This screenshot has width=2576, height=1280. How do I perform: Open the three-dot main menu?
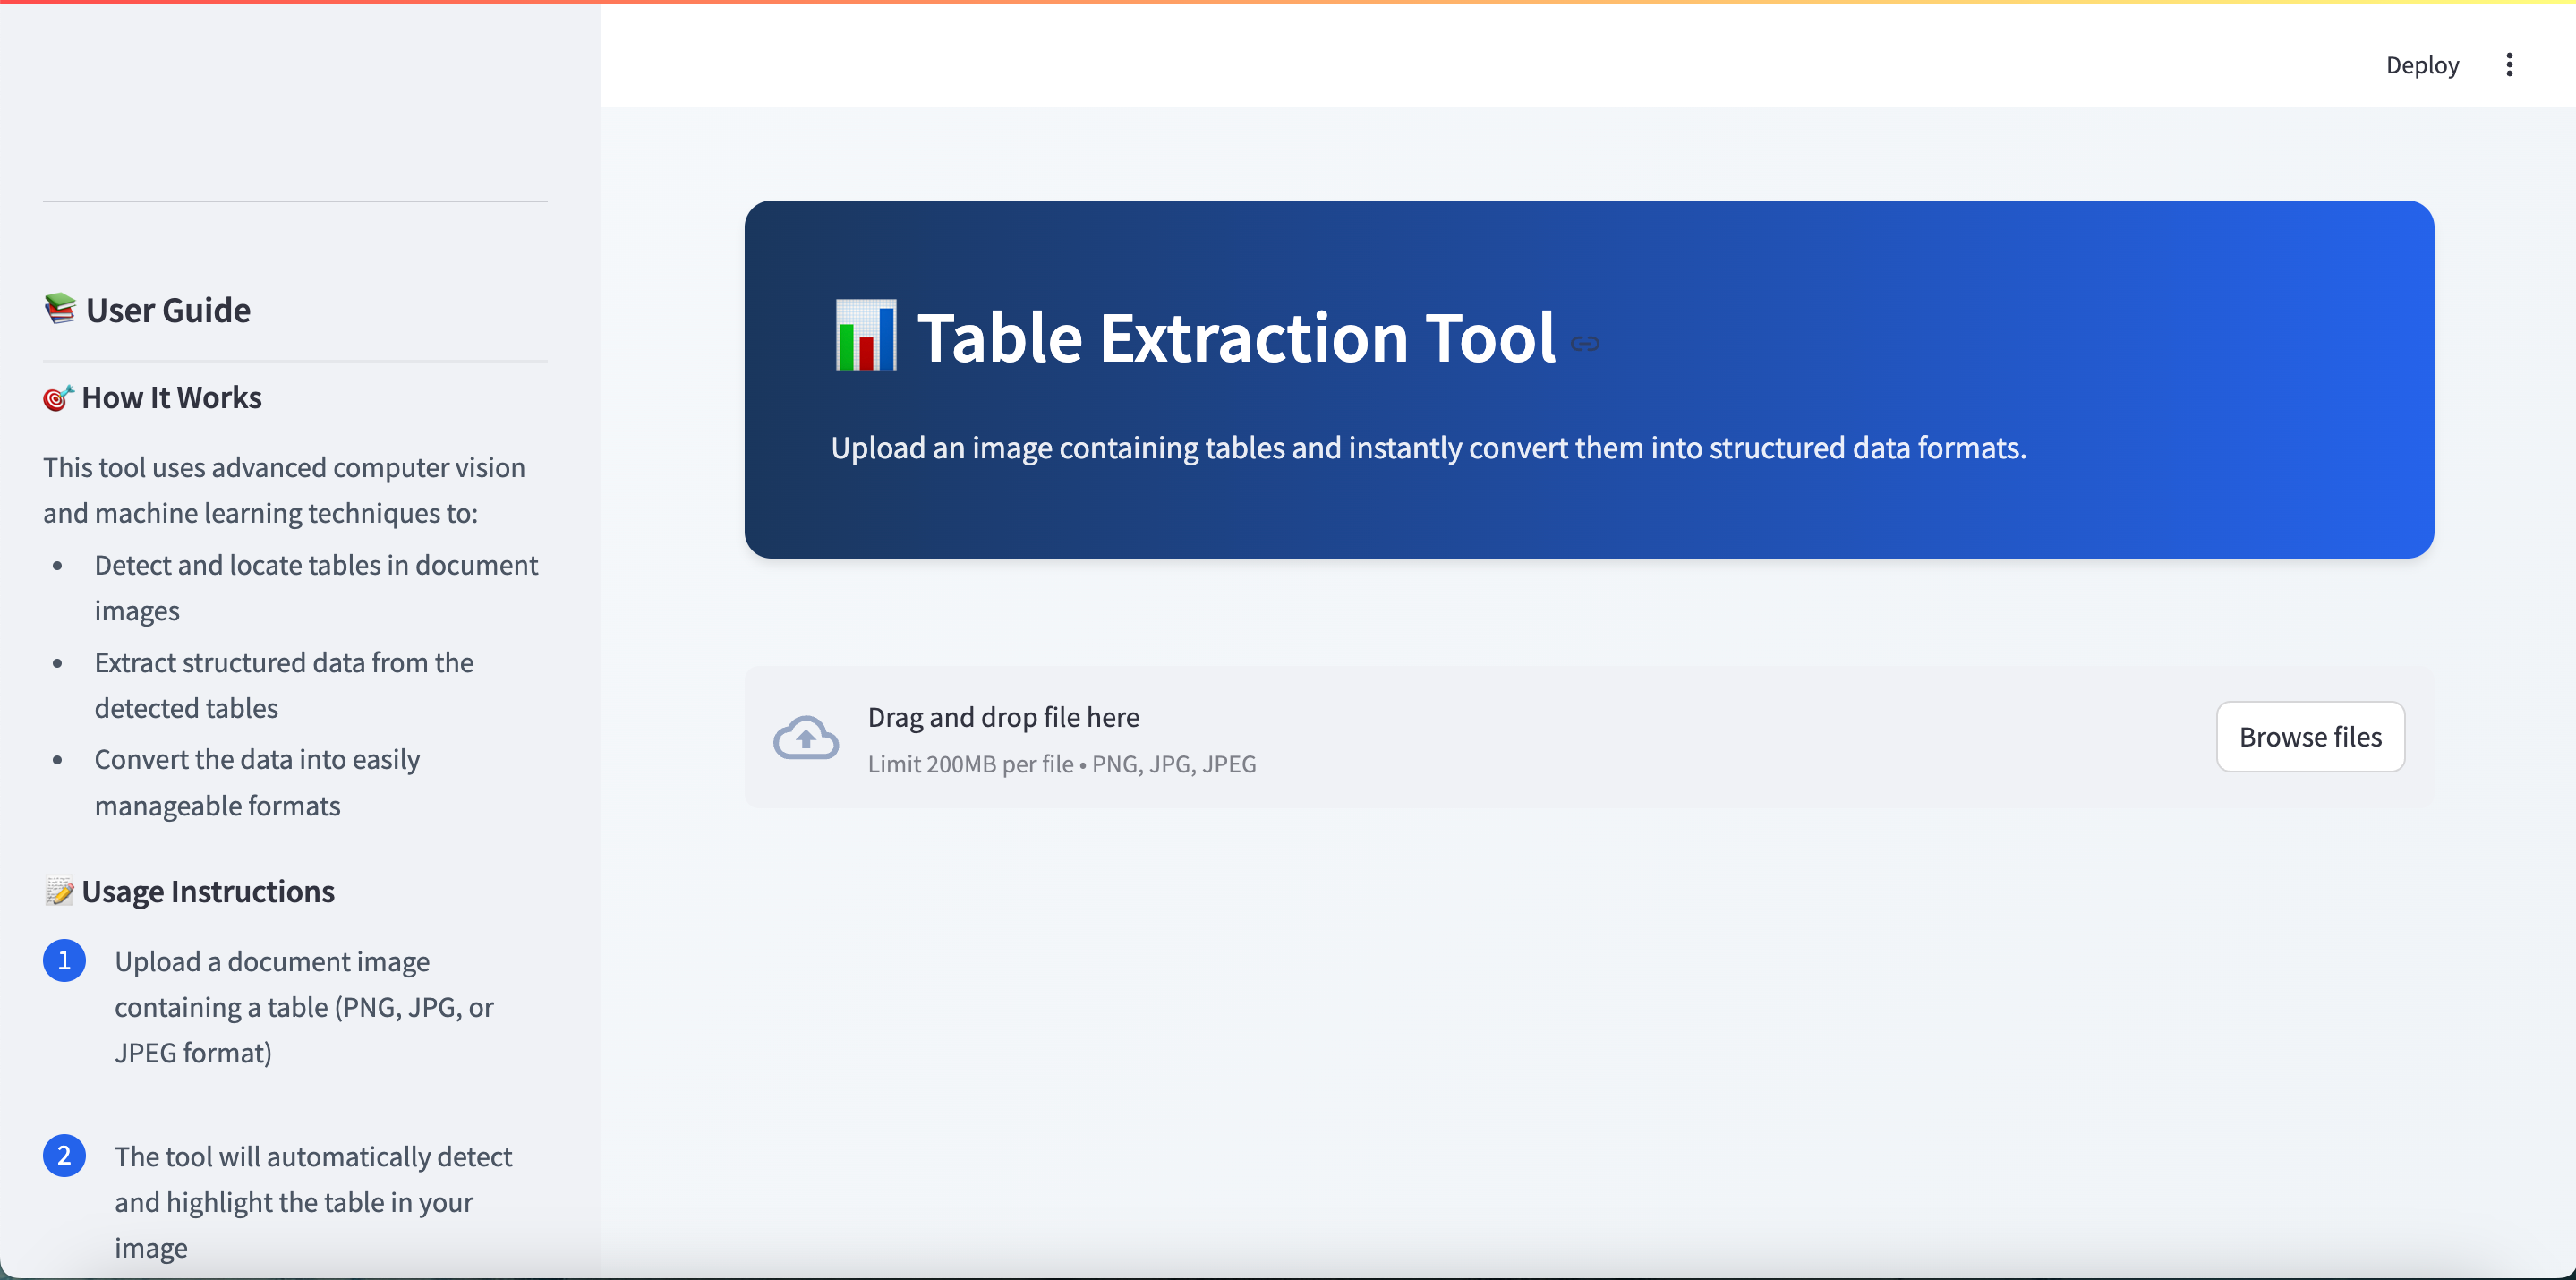pyautogui.click(x=2508, y=65)
